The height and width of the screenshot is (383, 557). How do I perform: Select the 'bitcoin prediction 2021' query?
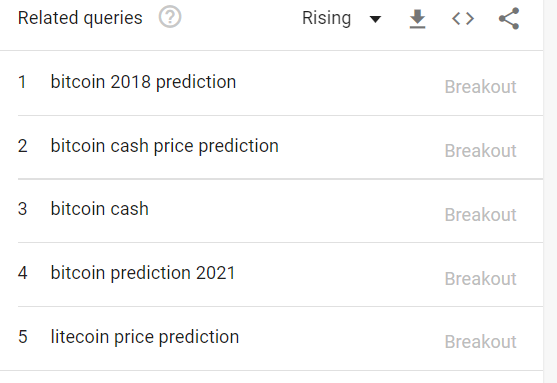(x=143, y=273)
